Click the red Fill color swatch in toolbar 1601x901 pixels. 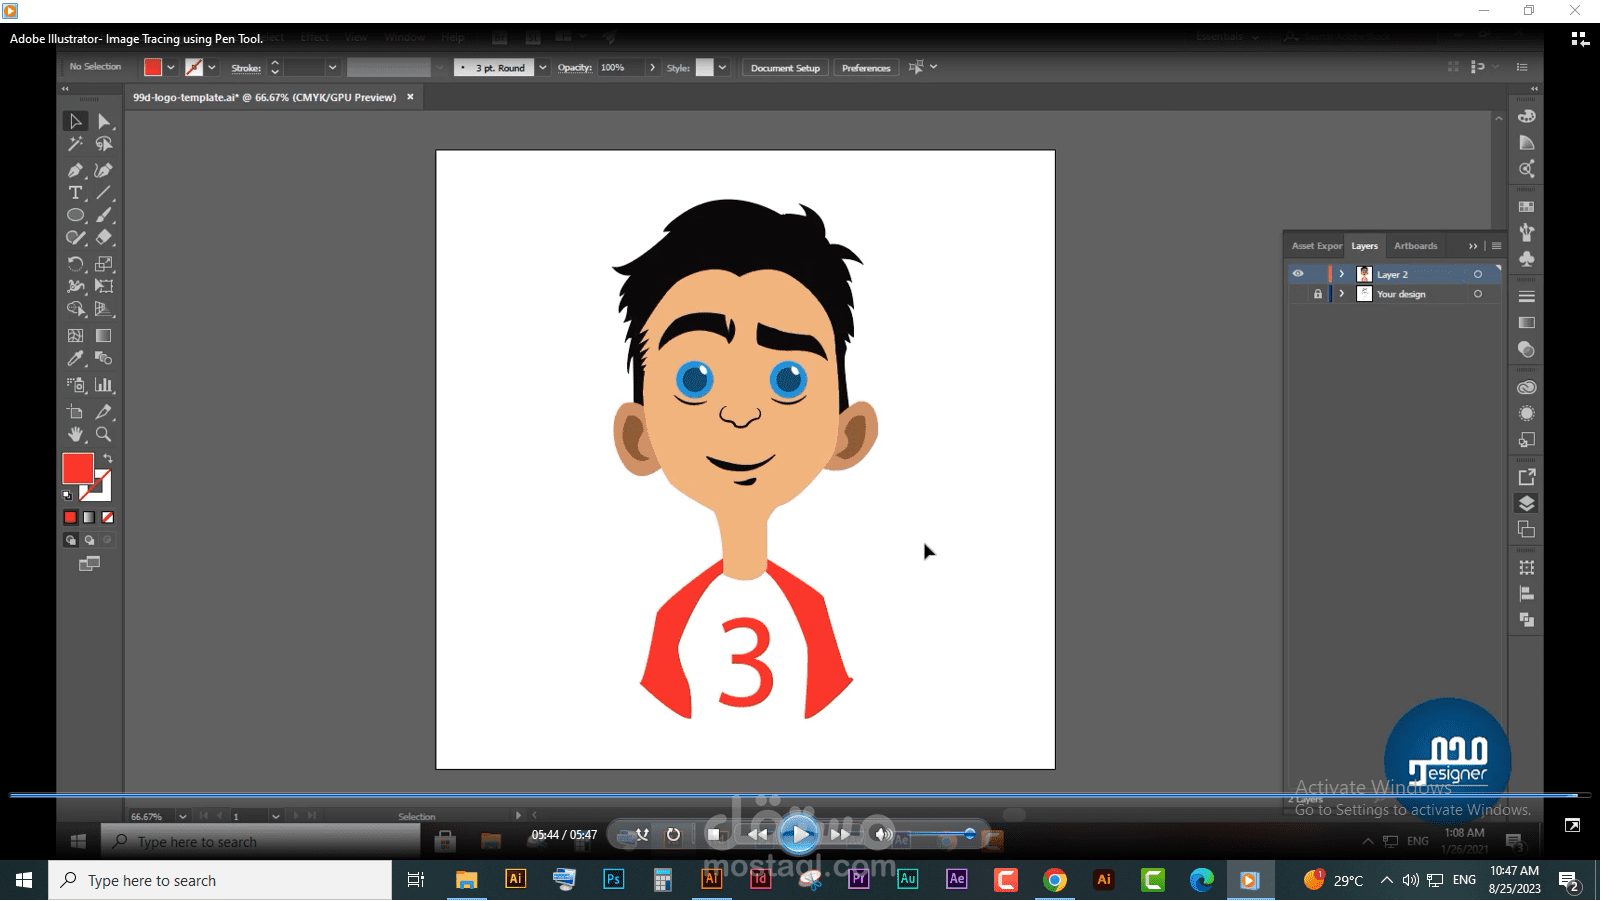[78, 468]
